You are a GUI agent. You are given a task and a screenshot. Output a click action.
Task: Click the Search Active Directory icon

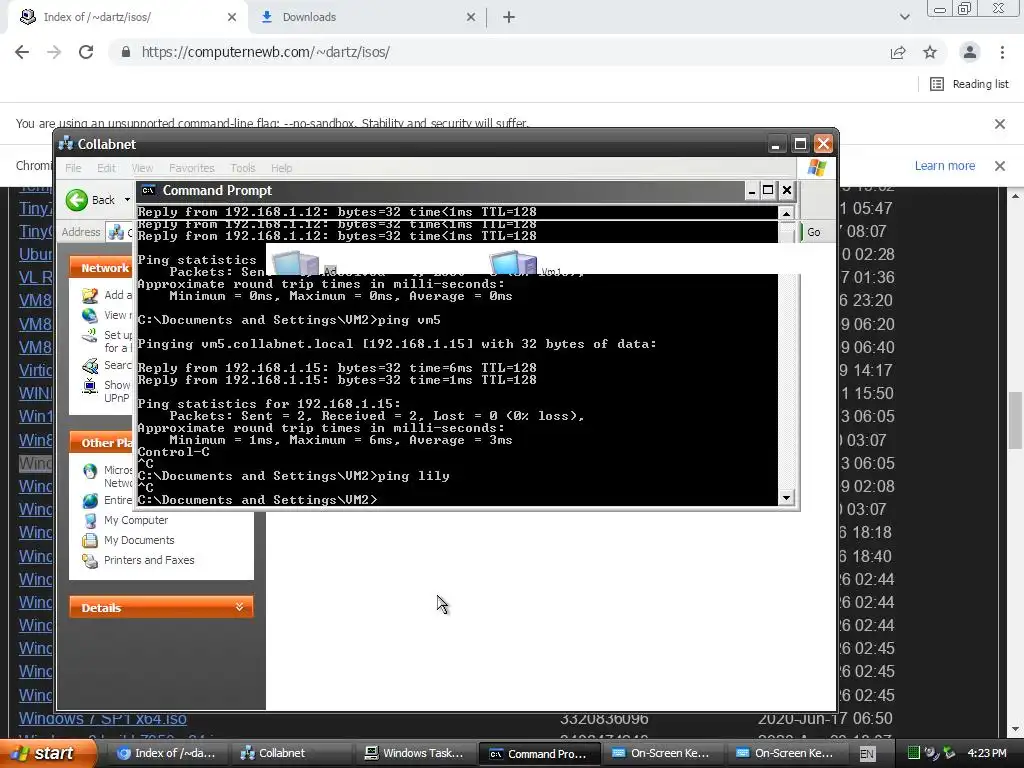90,366
